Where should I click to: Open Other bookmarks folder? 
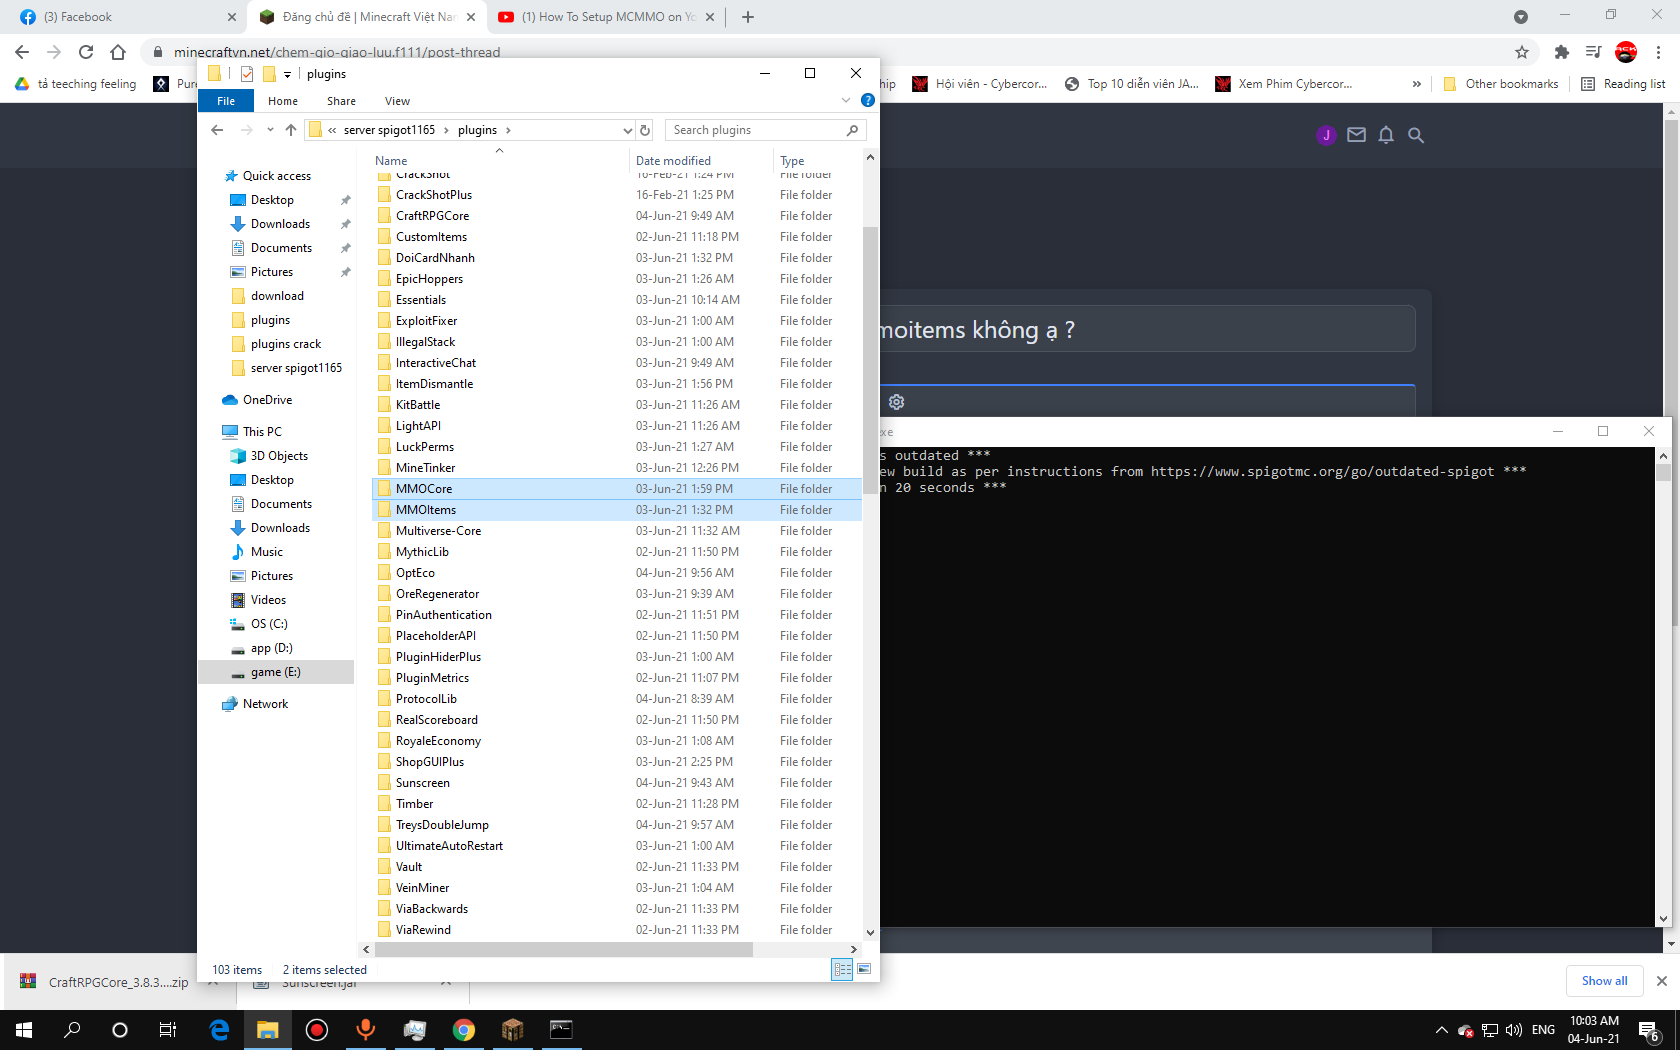1501,84
